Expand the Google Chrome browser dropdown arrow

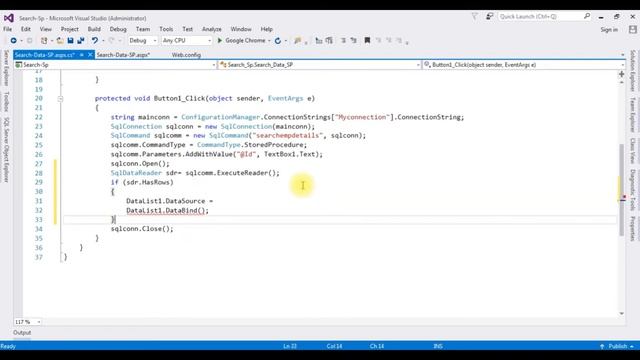click(269, 40)
